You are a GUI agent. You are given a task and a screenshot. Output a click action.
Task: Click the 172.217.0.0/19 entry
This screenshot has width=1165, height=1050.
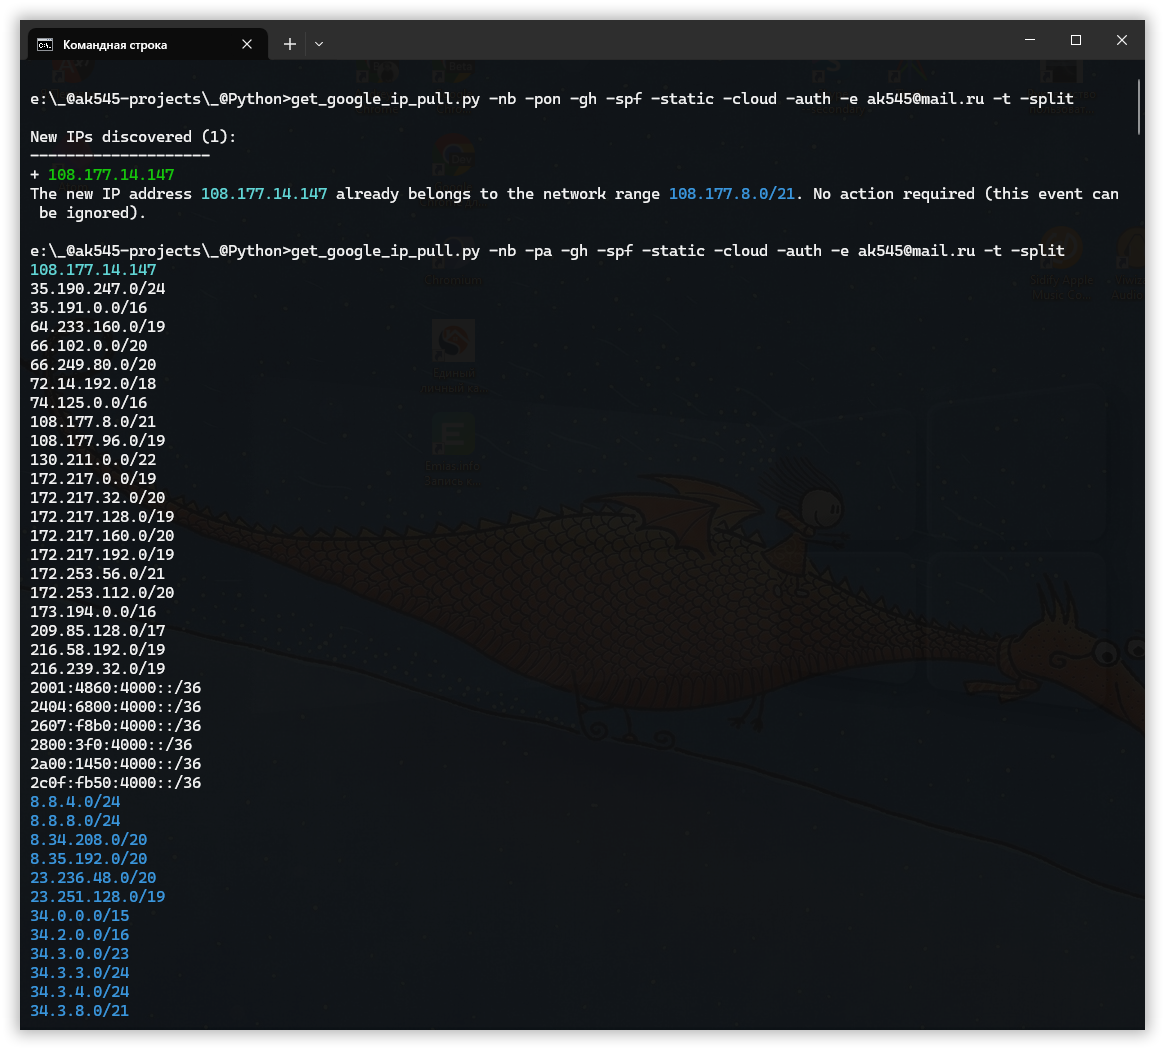(93, 479)
